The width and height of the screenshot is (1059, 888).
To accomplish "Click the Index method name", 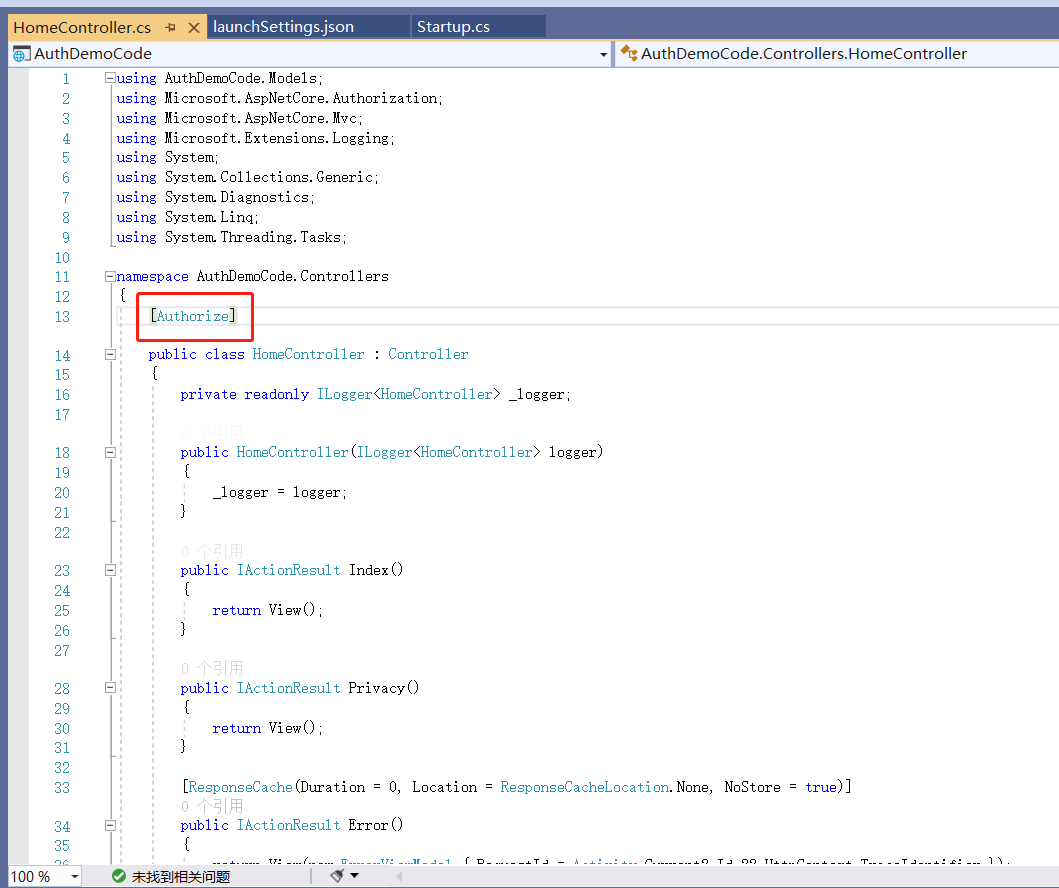I will point(369,571).
